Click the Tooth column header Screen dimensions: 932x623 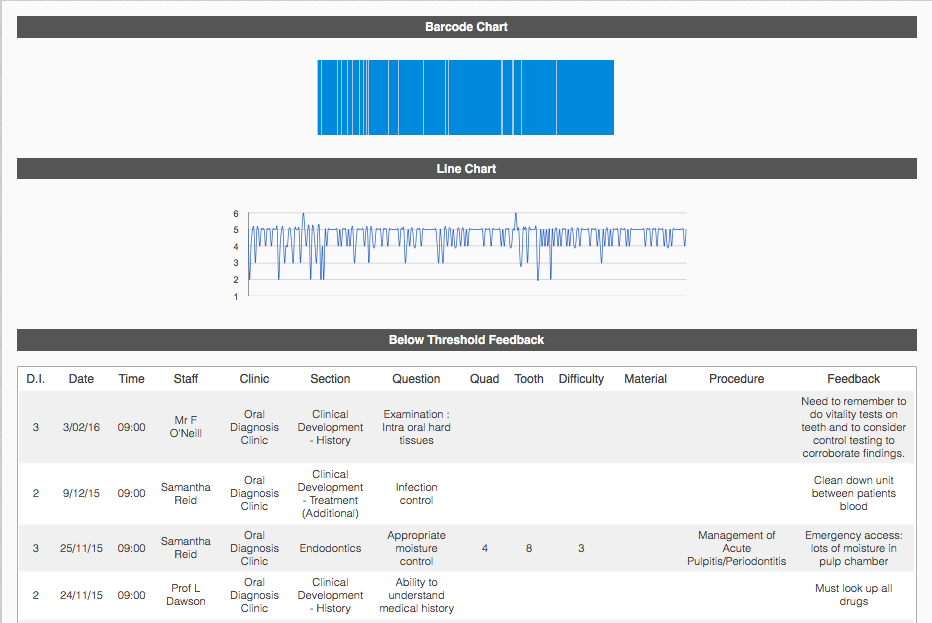[x=529, y=379]
